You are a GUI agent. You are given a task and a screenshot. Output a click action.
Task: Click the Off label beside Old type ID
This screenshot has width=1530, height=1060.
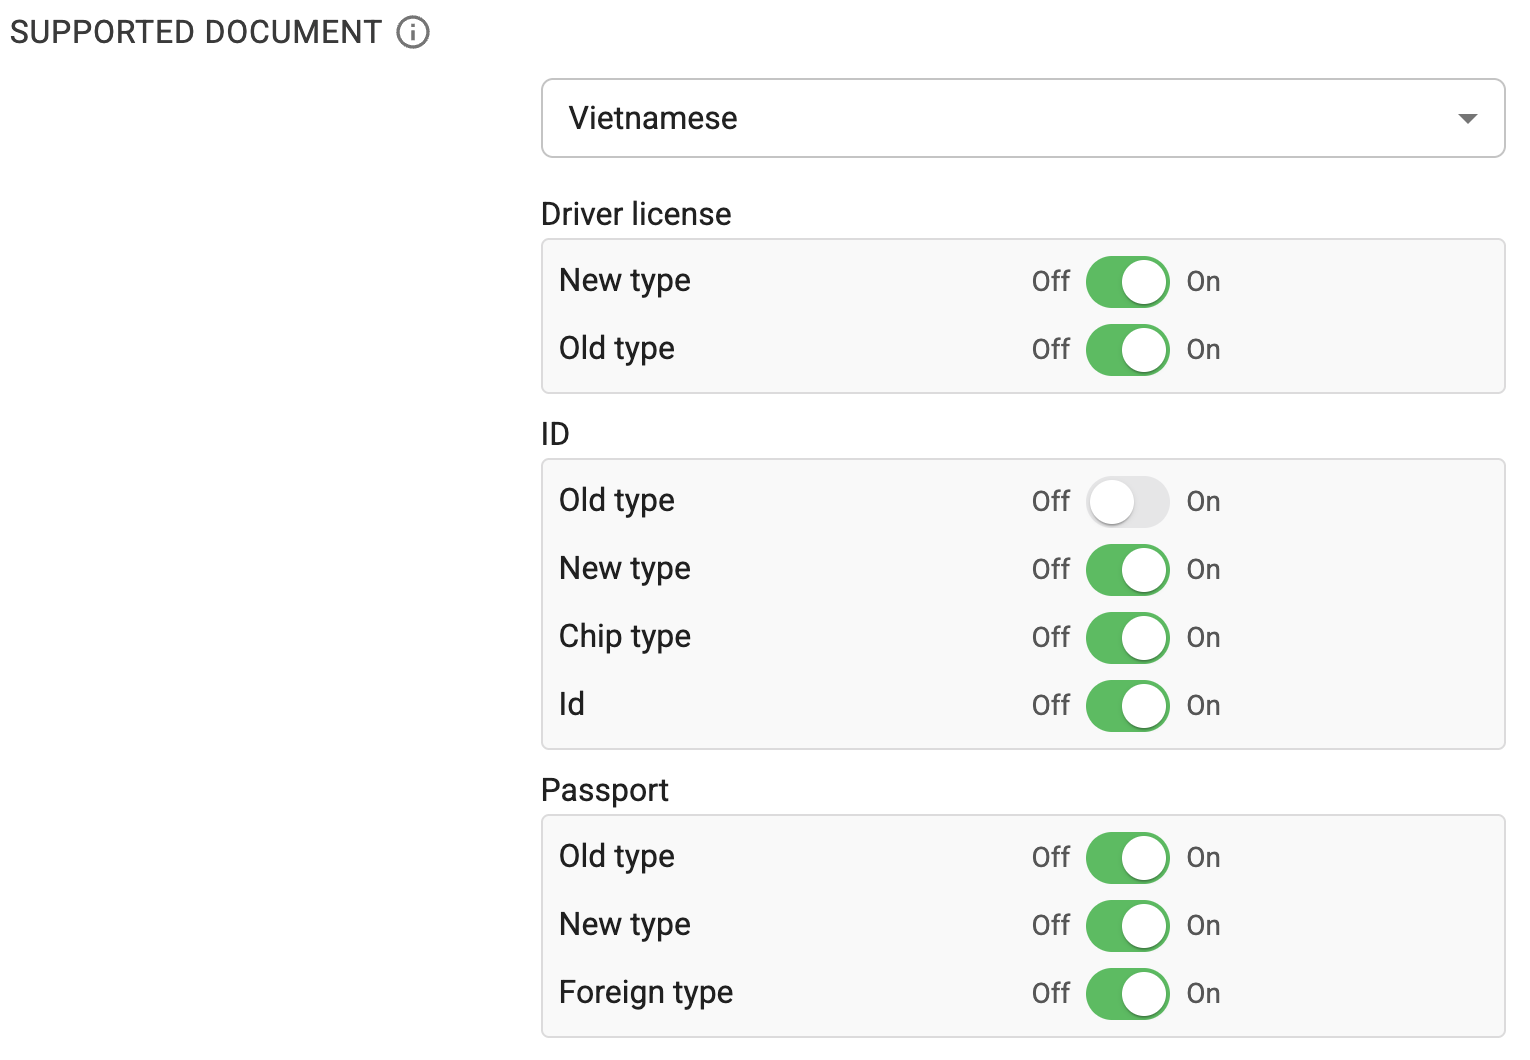tap(1050, 501)
